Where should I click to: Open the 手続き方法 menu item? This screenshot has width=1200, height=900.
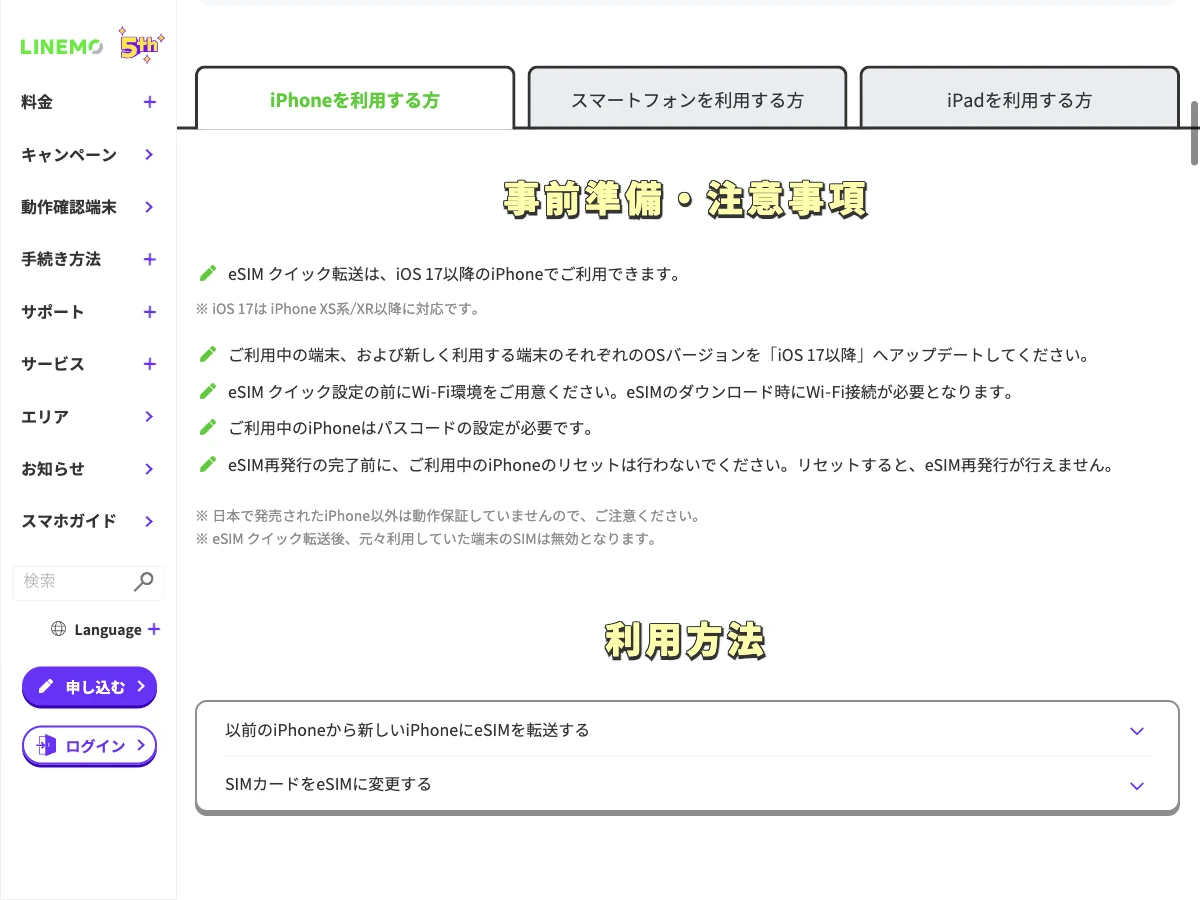(61, 259)
